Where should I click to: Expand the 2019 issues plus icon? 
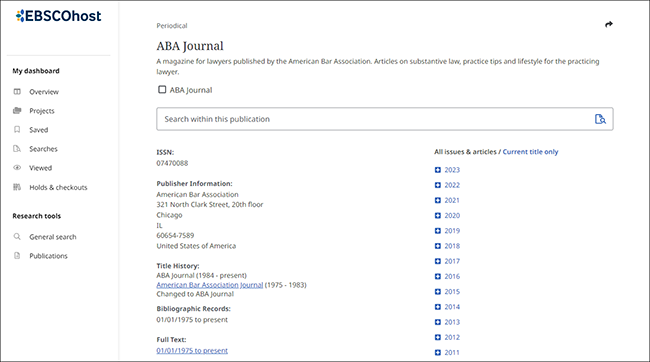pyautogui.click(x=438, y=231)
